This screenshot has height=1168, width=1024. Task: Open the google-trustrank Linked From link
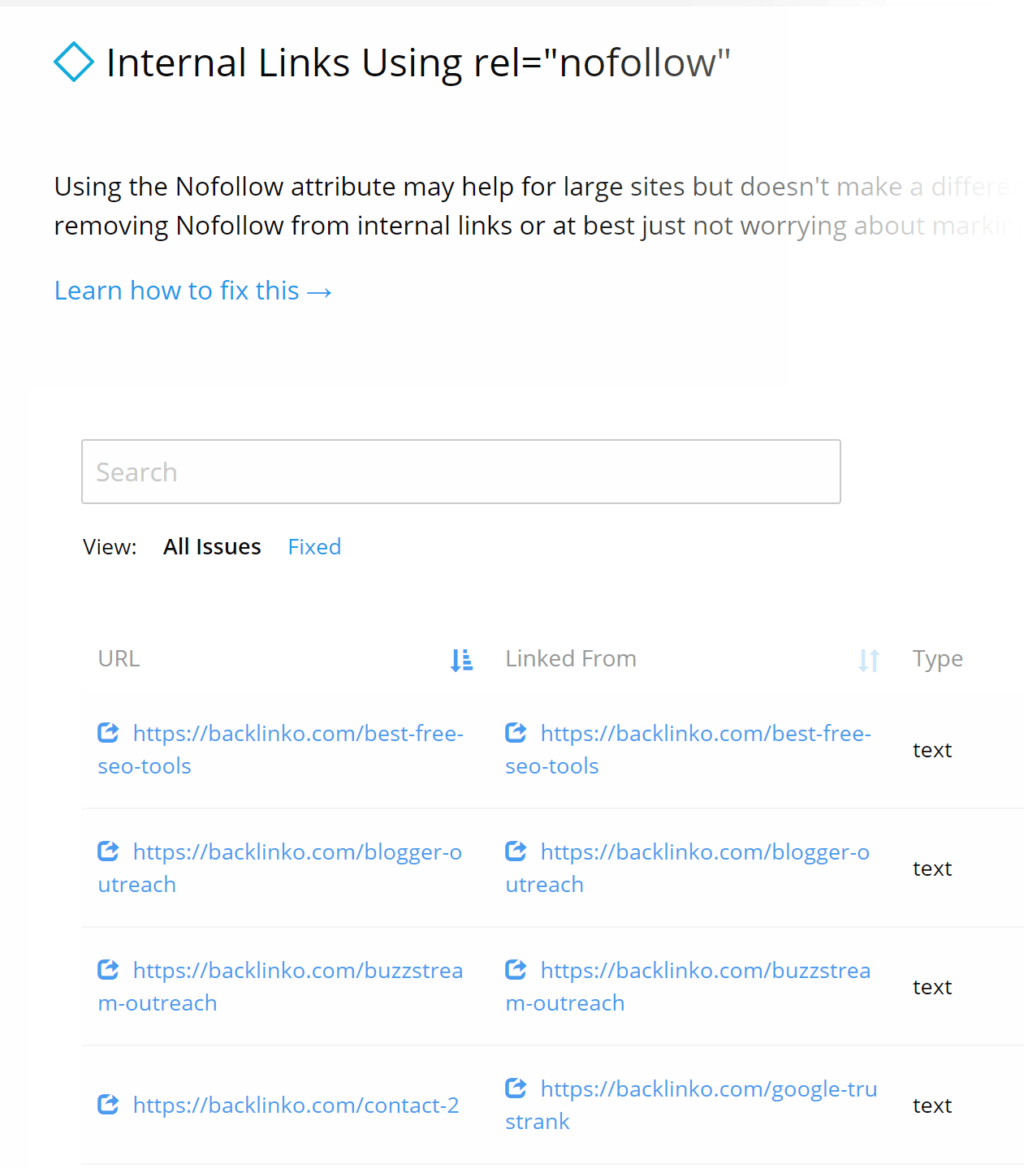click(x=708, y=1088)
